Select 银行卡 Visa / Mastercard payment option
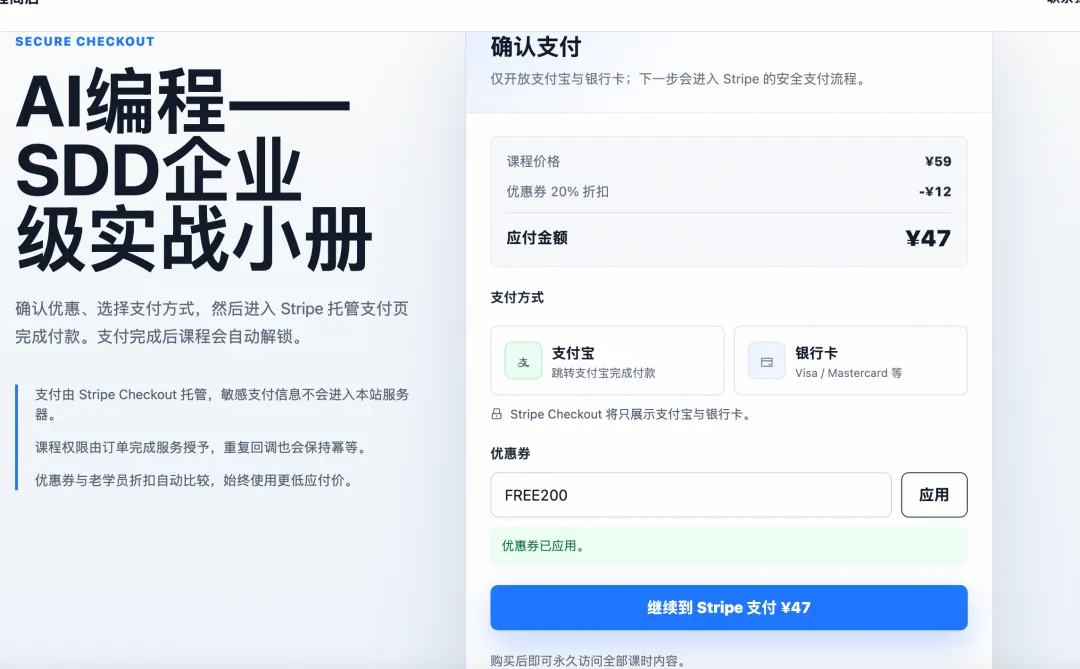Viewport: 1080px width, 669px height. pos(851,360)
